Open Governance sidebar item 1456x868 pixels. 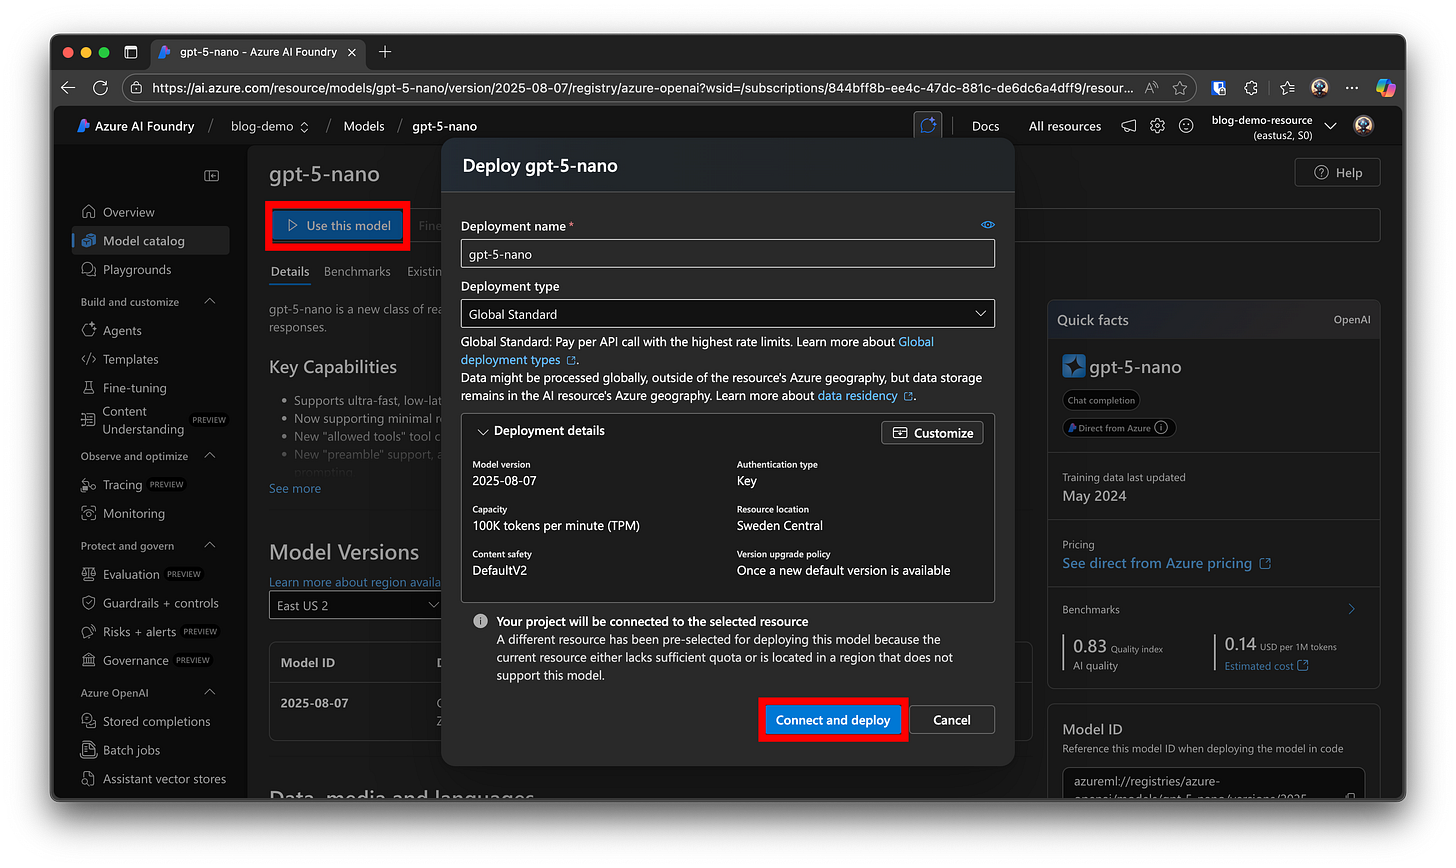146,661
